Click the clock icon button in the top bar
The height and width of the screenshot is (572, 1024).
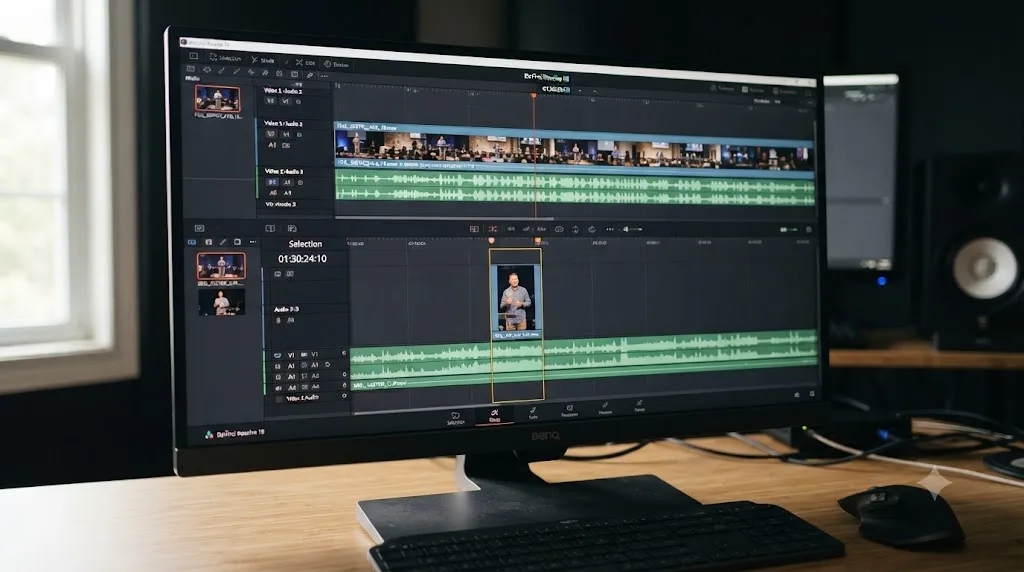click(x=328, y=64)
